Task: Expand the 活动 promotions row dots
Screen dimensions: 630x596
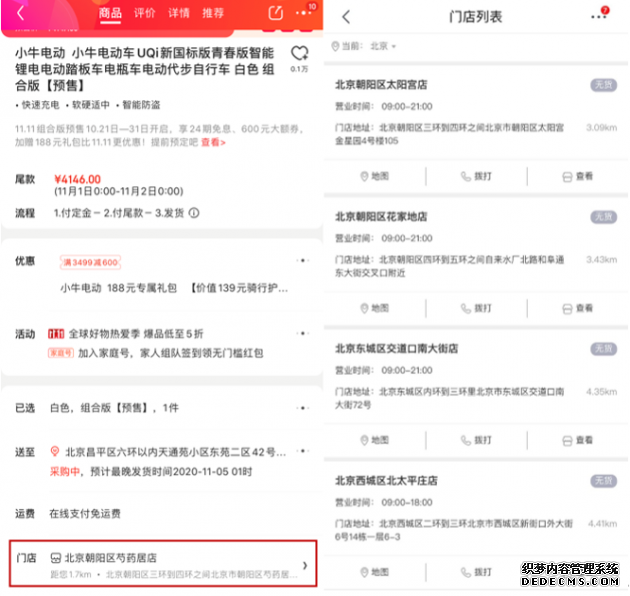Action: 303,333
